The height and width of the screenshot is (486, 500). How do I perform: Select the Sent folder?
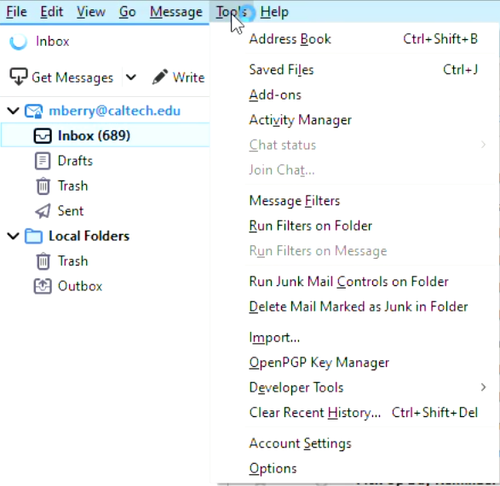pyautogui.click(x=71, y=211)
